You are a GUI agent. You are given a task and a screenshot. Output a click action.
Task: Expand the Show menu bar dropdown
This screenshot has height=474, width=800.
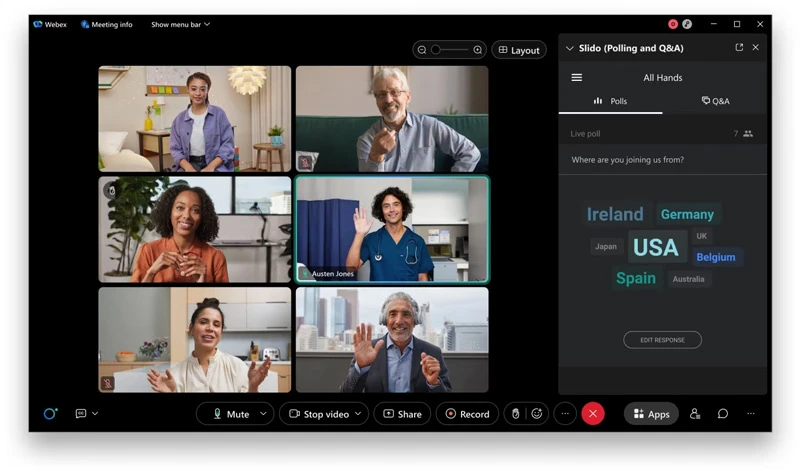coord(180,24)
